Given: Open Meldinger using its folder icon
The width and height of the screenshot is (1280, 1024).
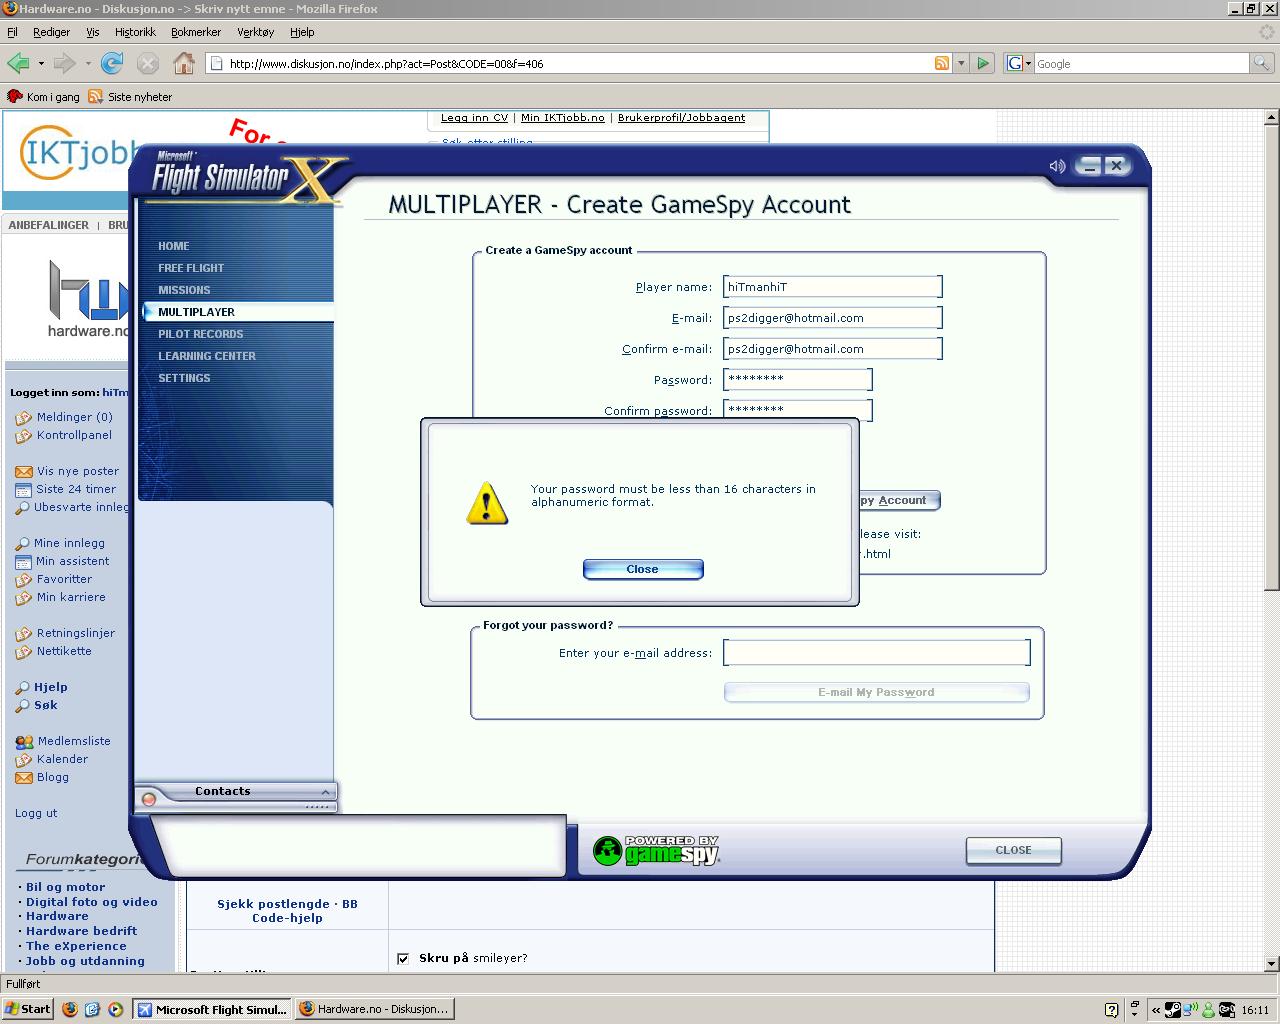Looking at the screenshot, I should coord(22,417).
